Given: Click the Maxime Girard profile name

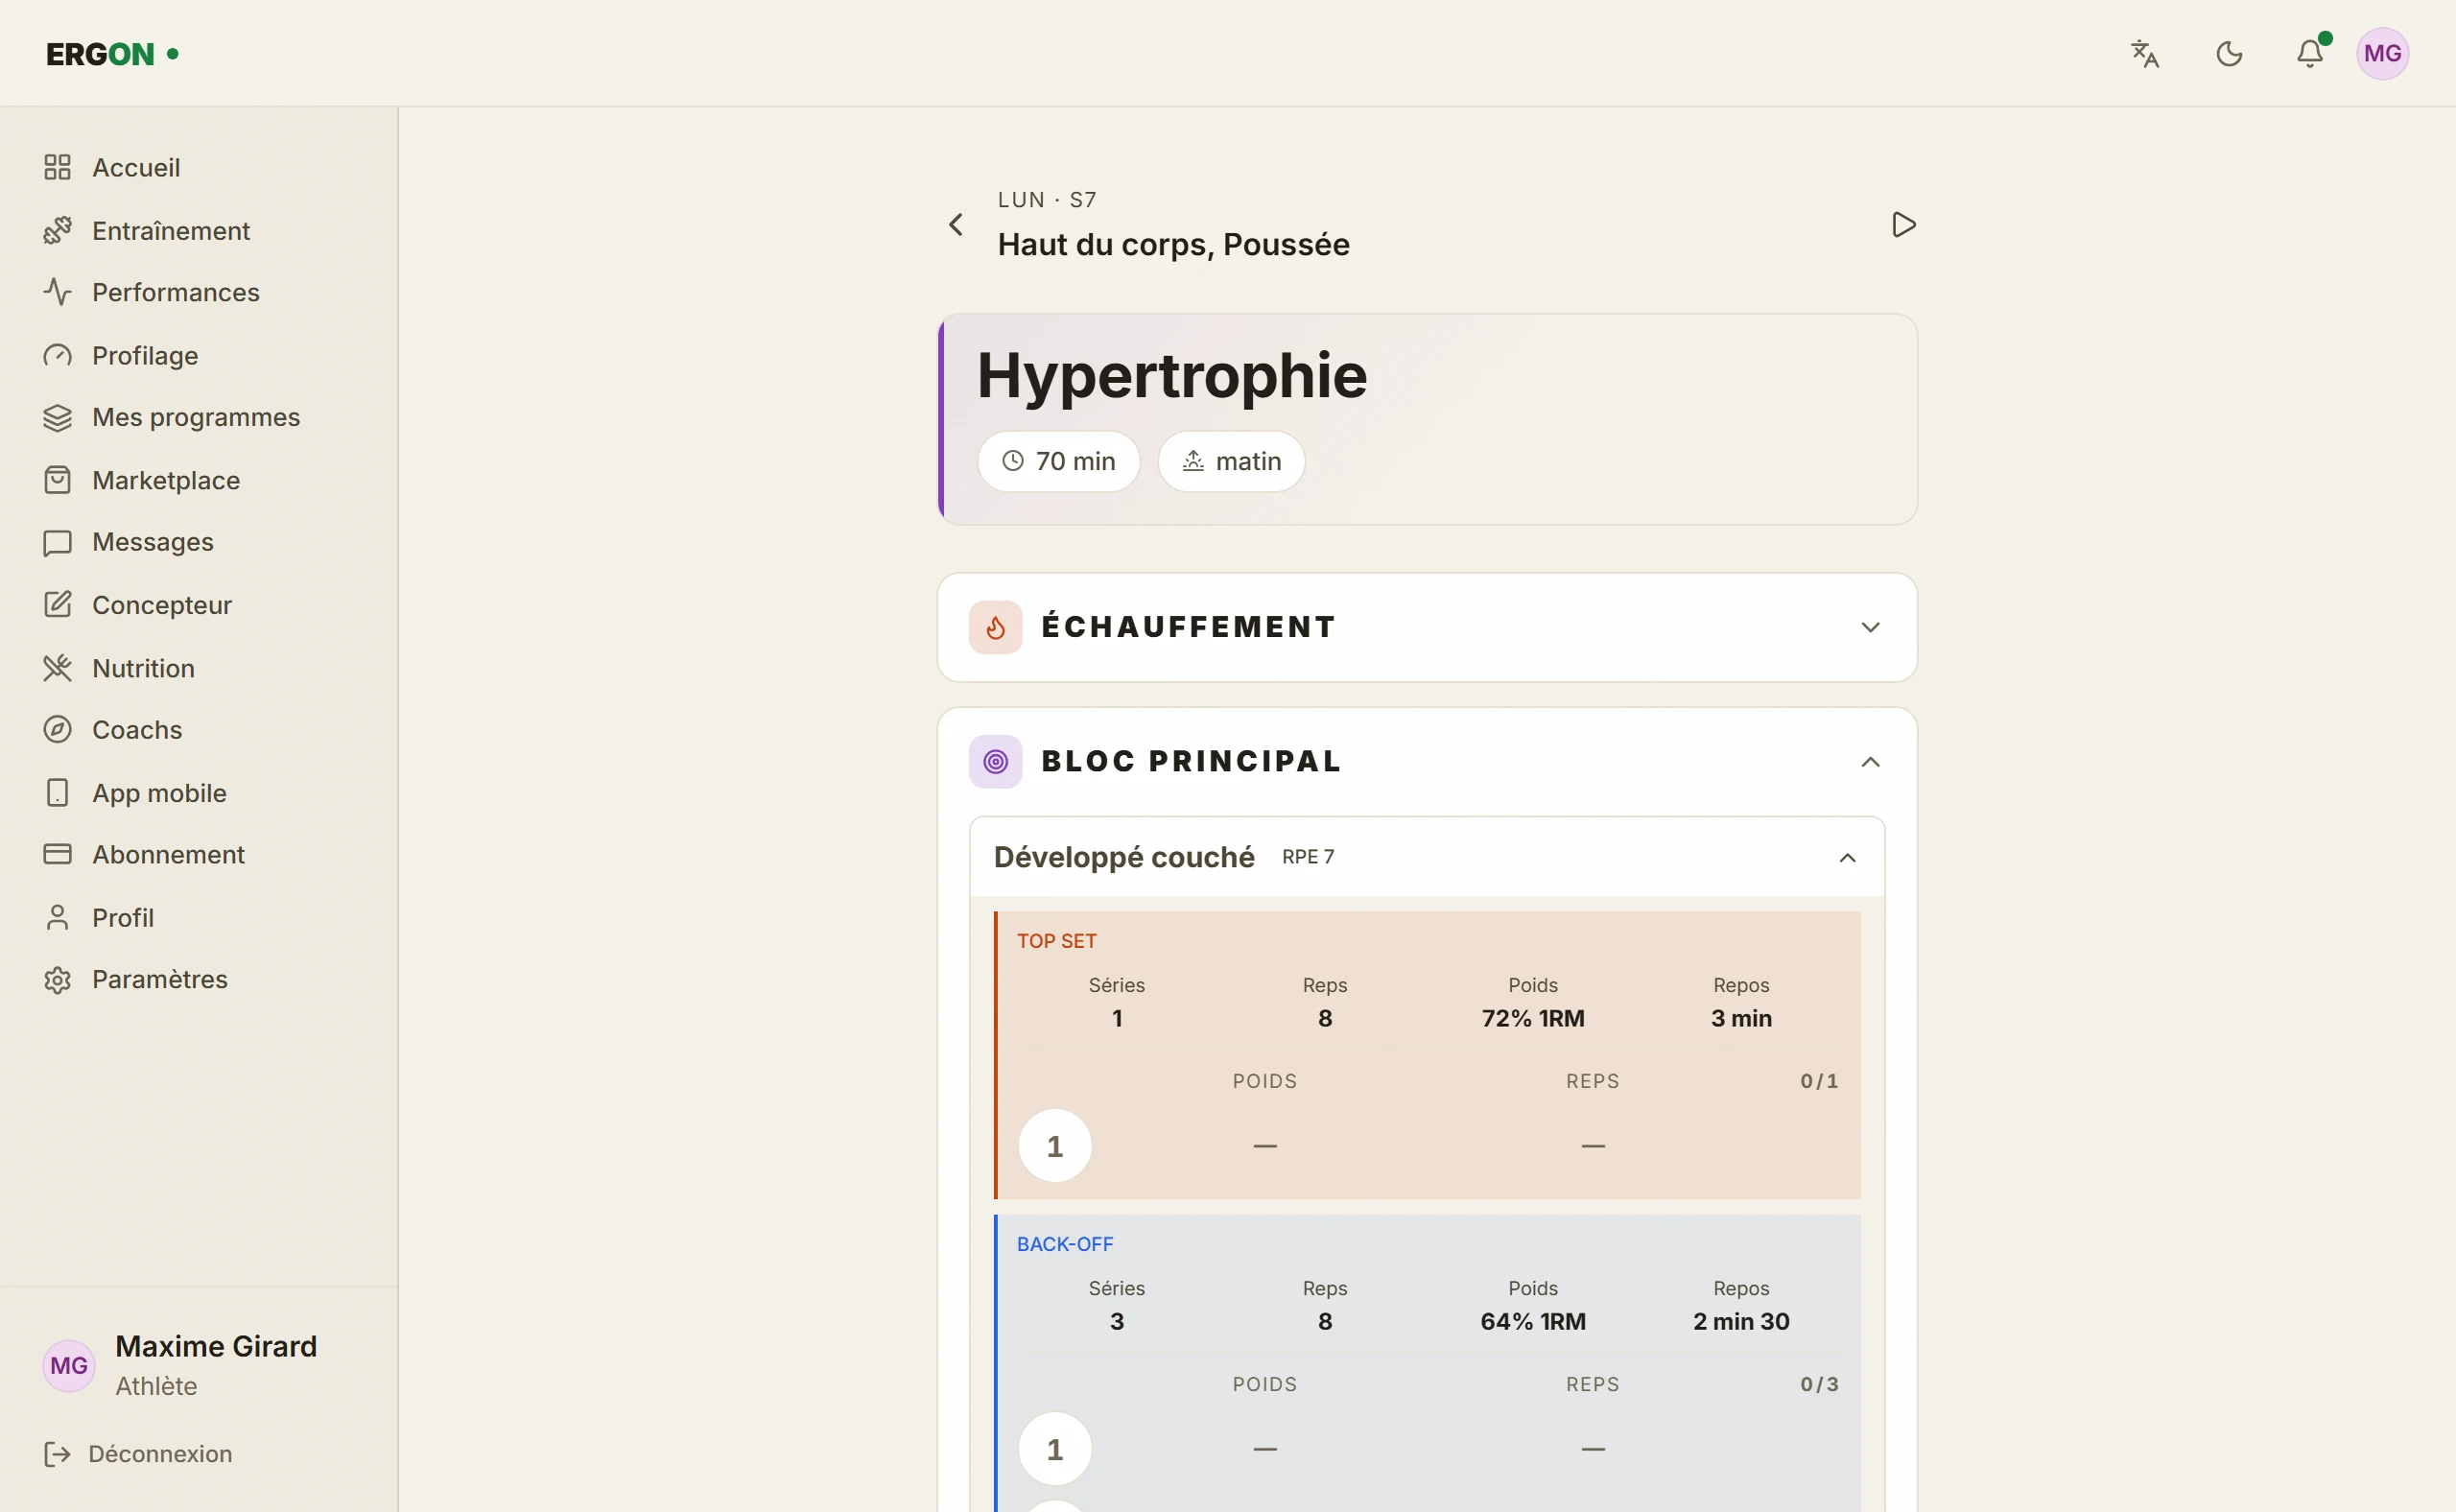Looking at the screenshot, I should click(x=216, y=1346).
